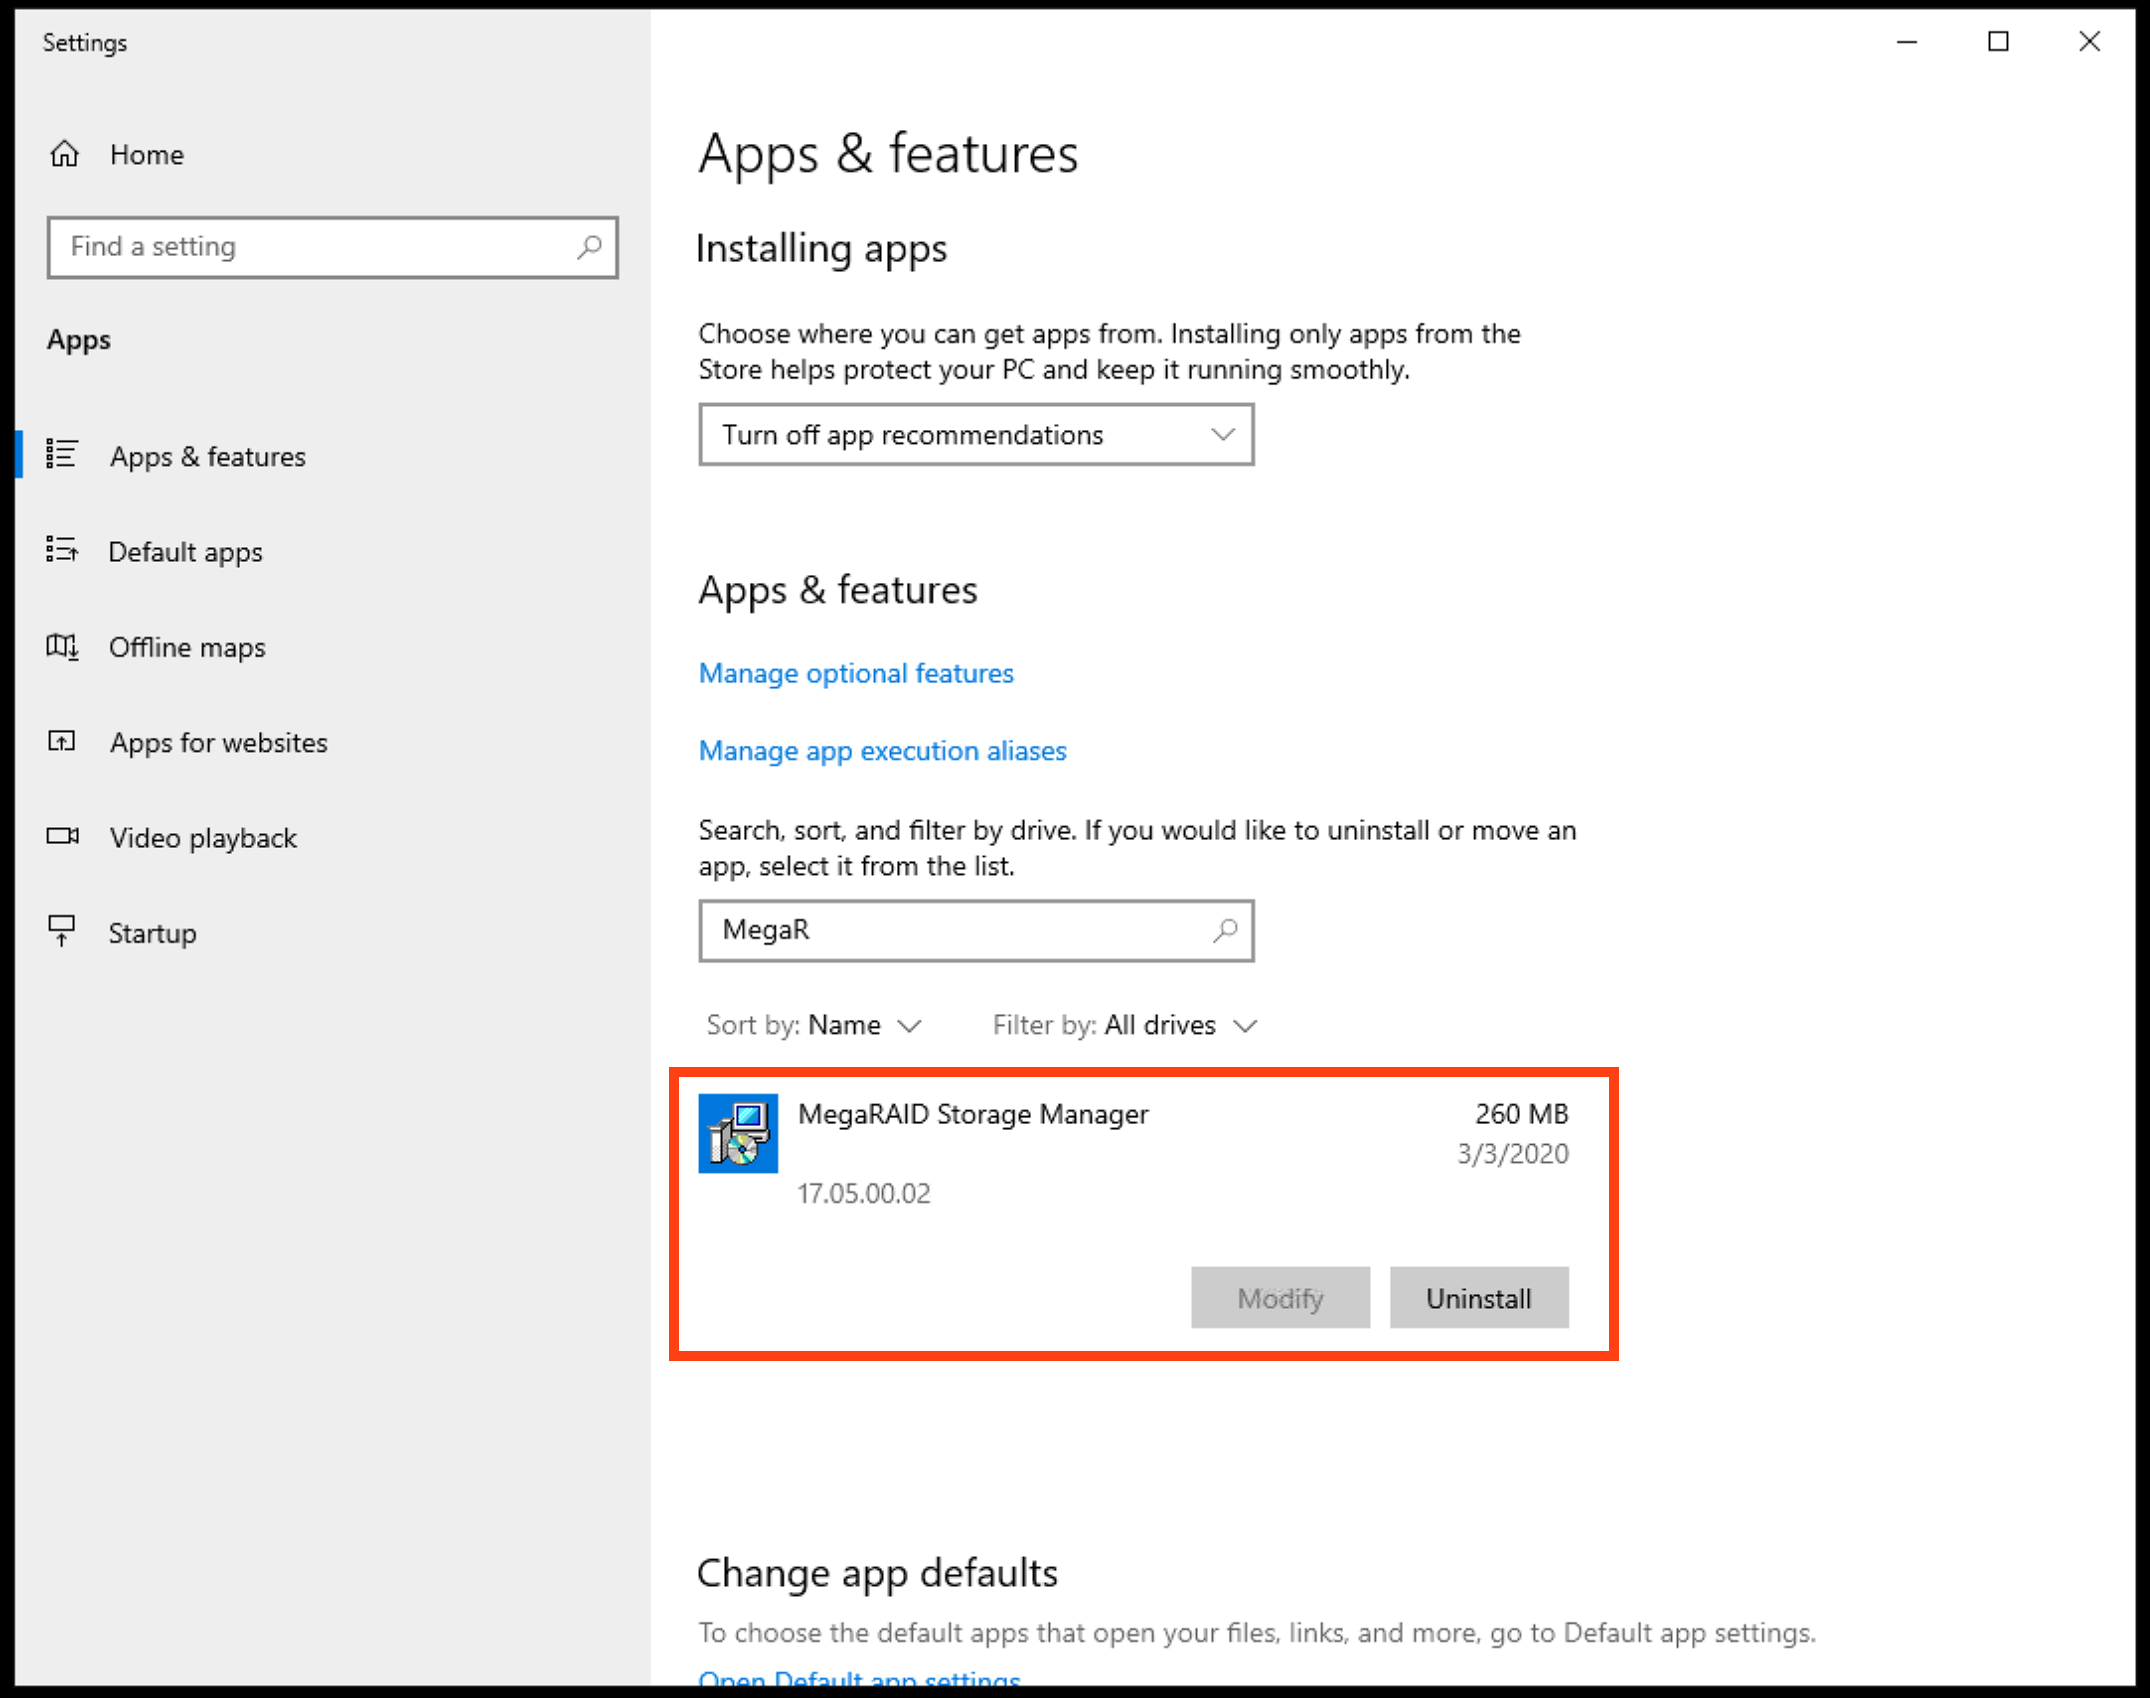2150x1698 pixels.
Task: Open the Default apps section
Action: tap(185, 552)
